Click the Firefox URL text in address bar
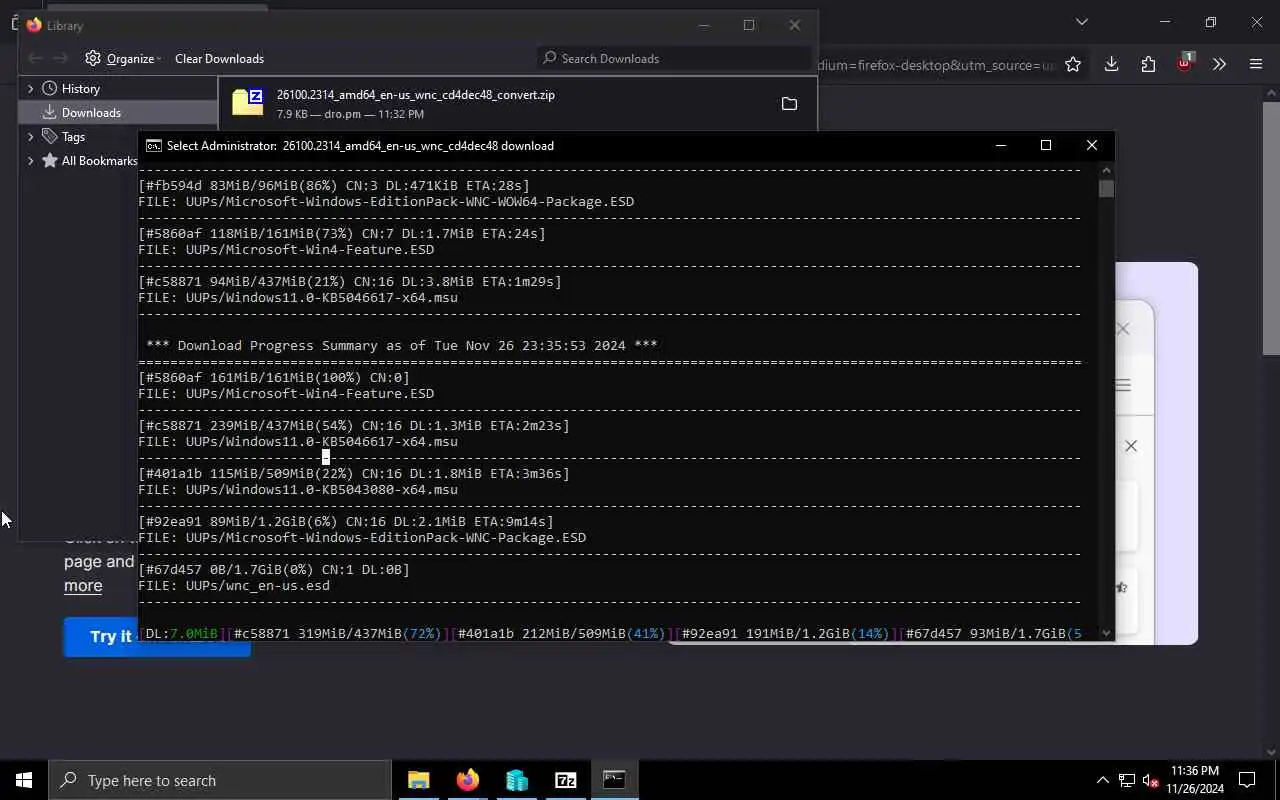 (936, 65)
